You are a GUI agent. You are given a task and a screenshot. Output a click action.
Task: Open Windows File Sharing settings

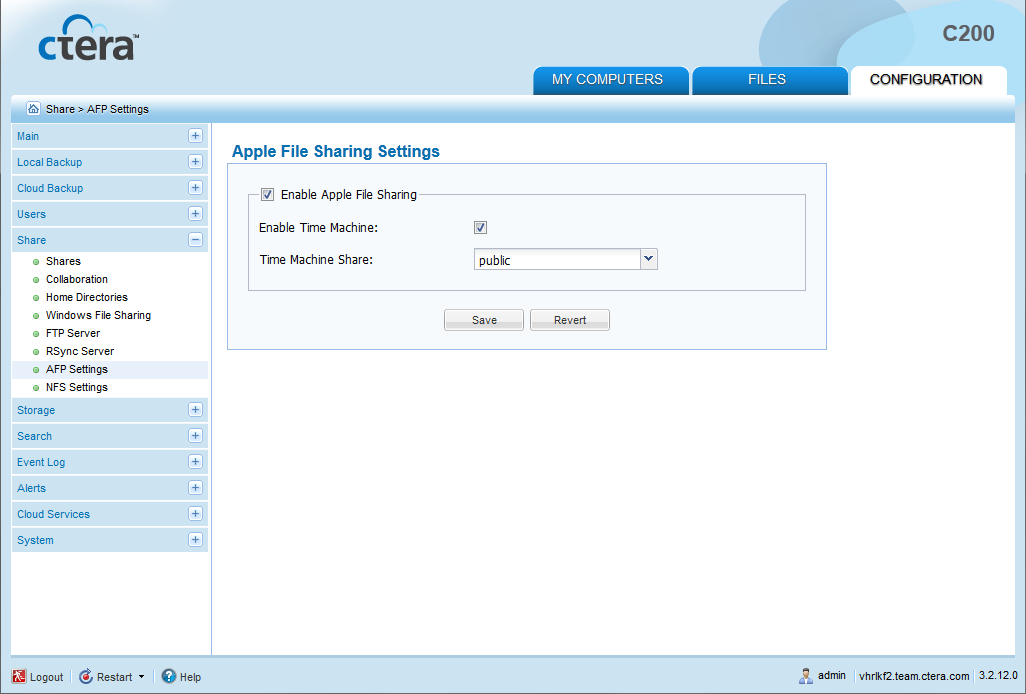pos(98,315)
